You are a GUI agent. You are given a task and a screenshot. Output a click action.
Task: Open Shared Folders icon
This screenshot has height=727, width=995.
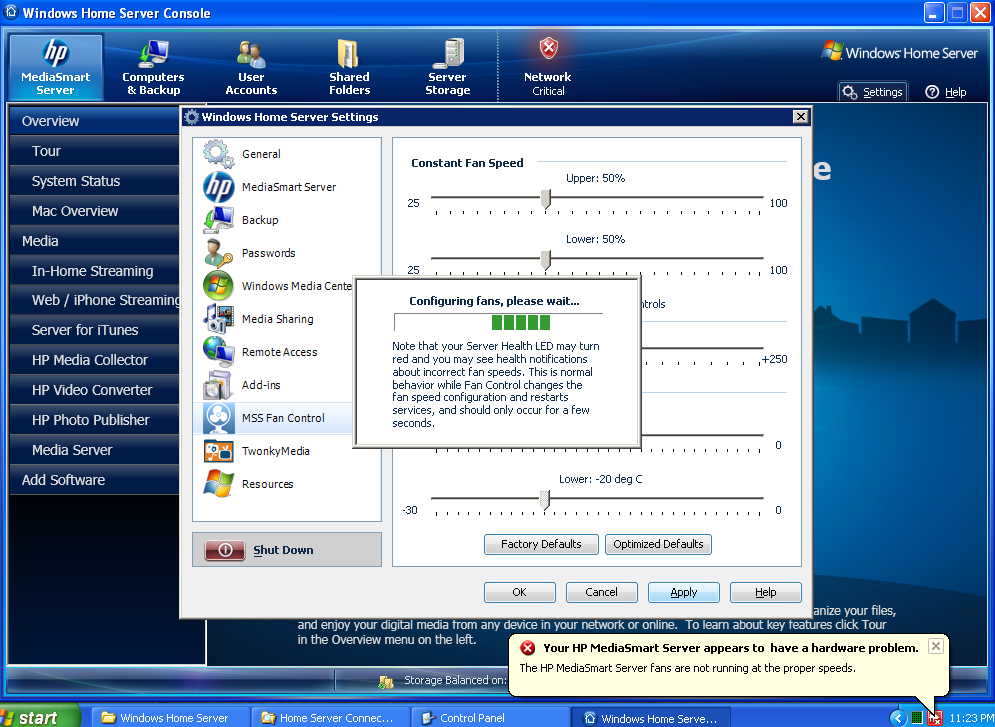(x=348, y=53)
